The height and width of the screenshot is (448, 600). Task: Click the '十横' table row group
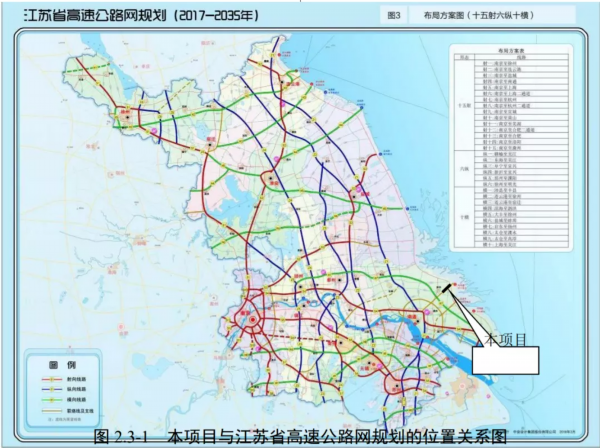tap(463, 217)
